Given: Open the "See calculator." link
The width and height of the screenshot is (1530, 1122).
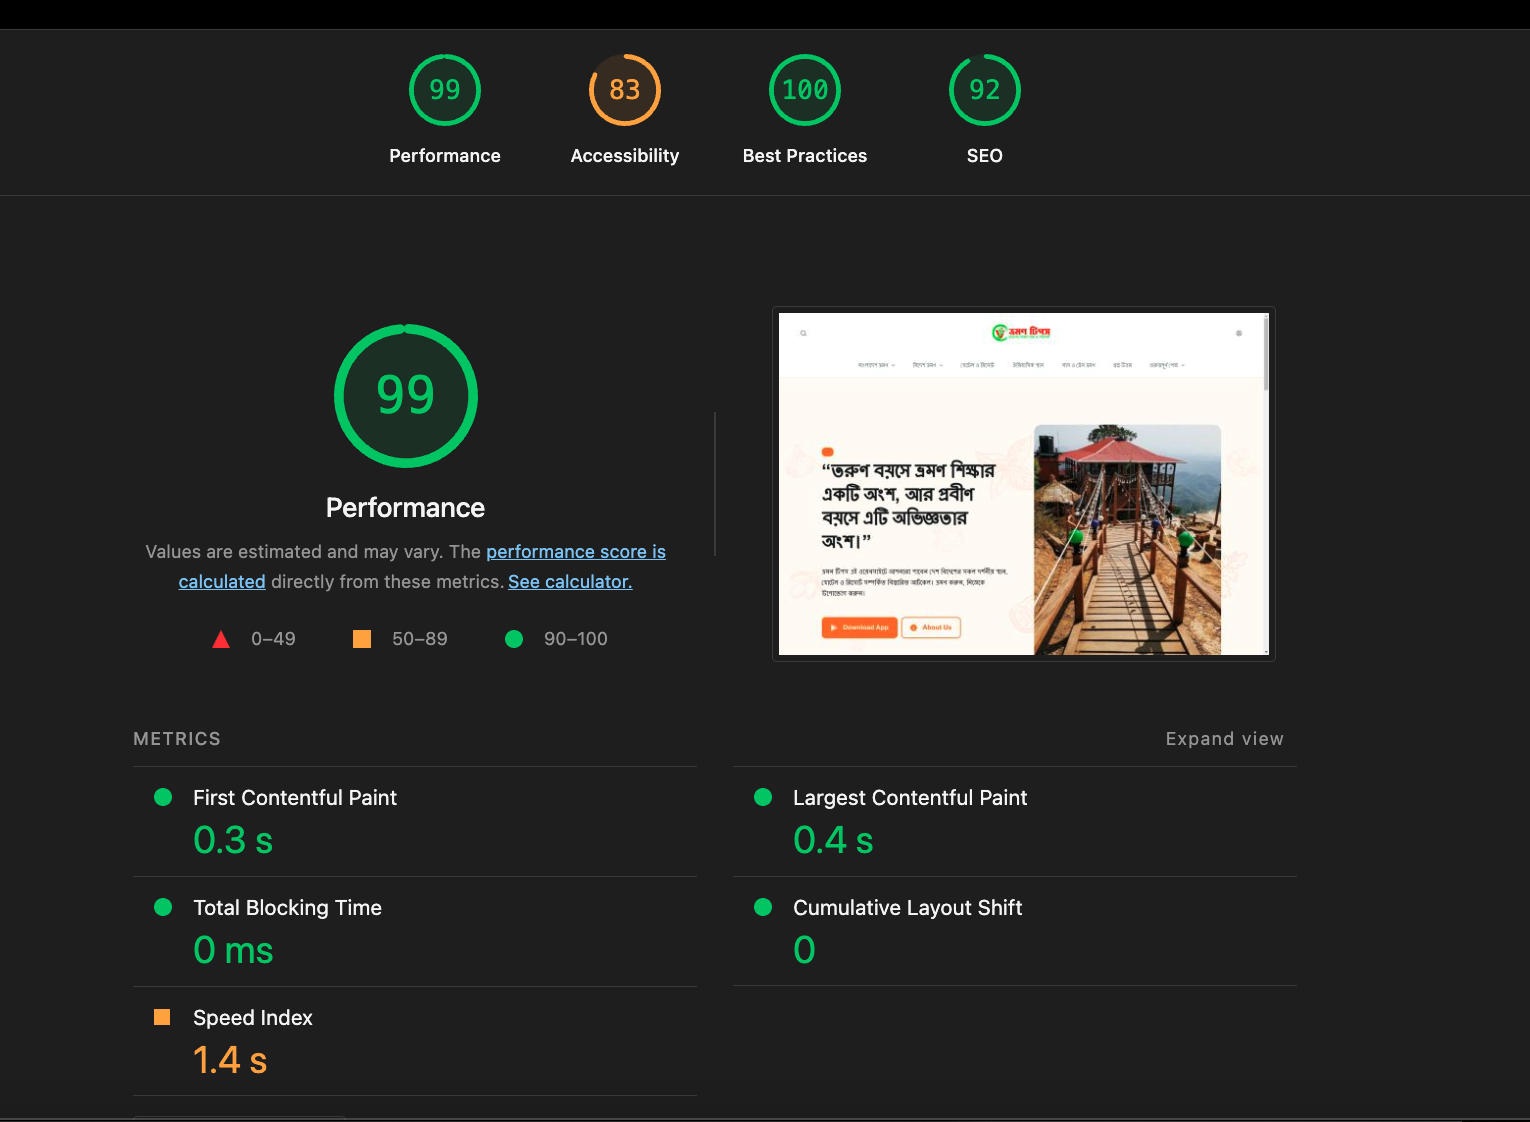Looking at the screenshot, I should tap(570, 582).
